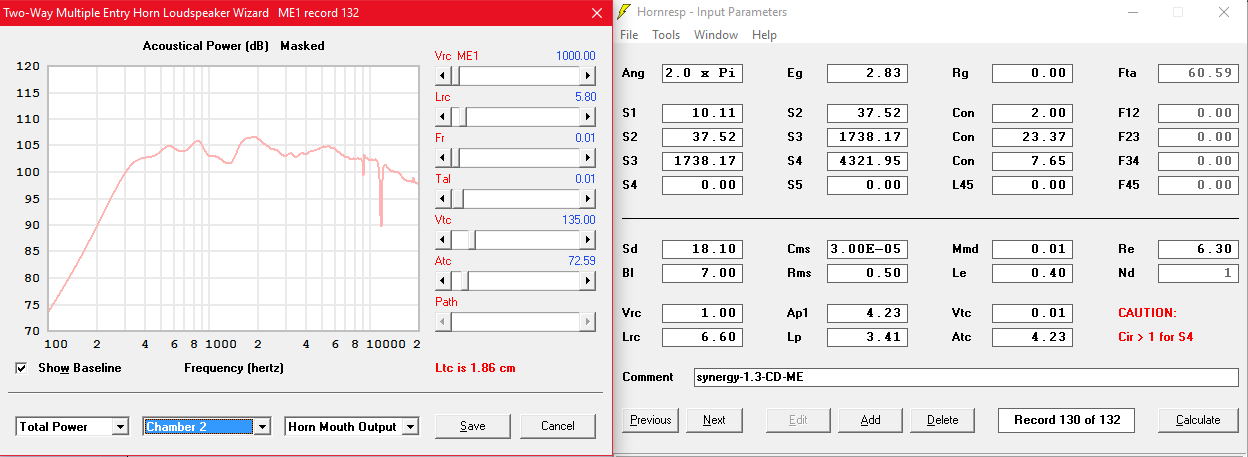Click the Hornresp window close button

[1223, 12]
